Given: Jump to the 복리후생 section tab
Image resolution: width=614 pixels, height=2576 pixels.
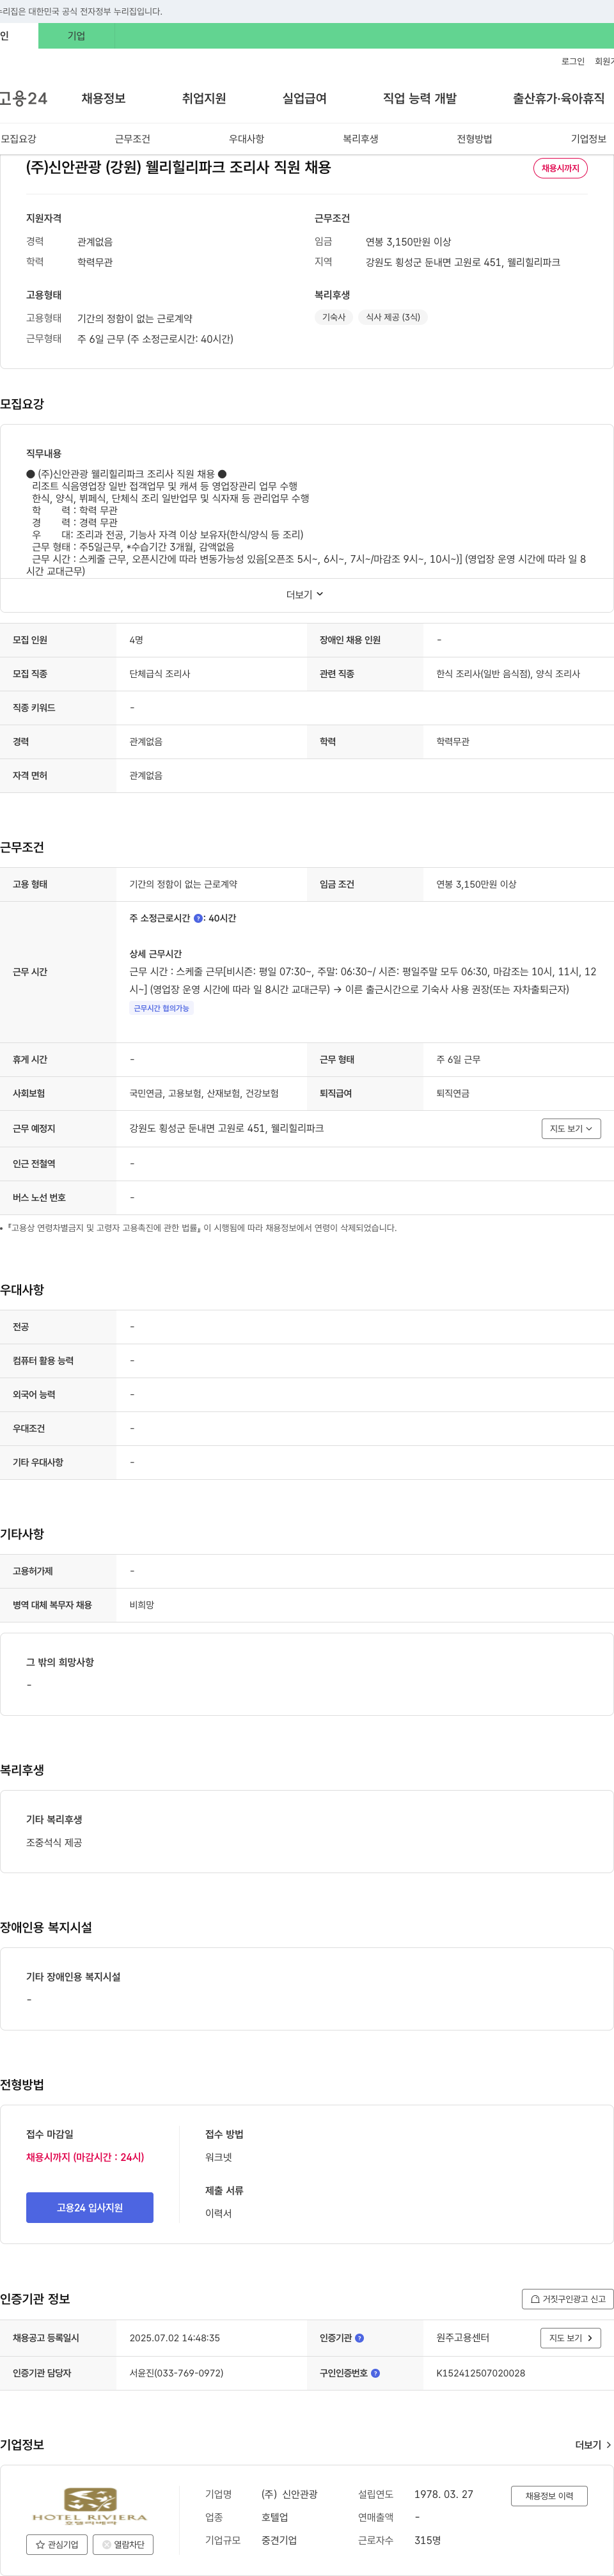Looking at the screenshot, I should click(x=360, y=139).
